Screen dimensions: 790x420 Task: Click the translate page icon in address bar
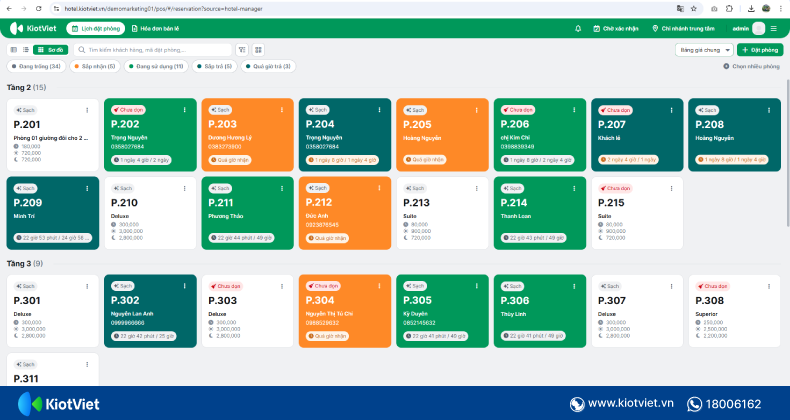pyautogui.click(x=680, y=9)
